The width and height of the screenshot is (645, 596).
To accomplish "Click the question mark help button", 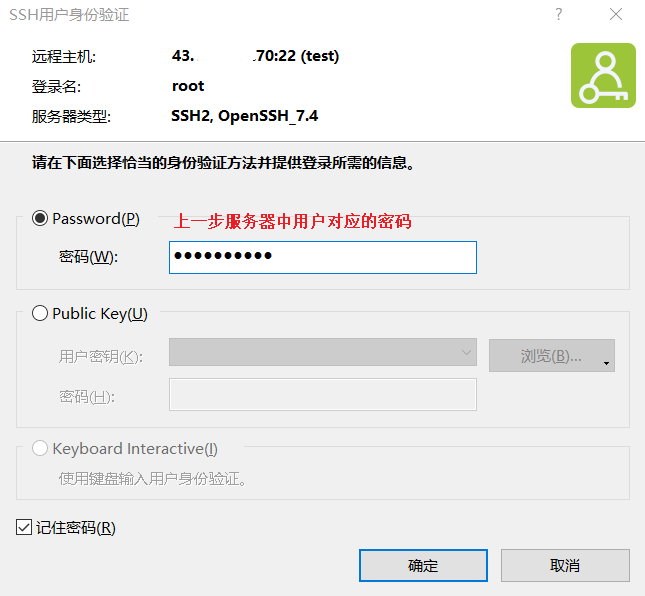I will pyautogui.click(x=558, y=15).
